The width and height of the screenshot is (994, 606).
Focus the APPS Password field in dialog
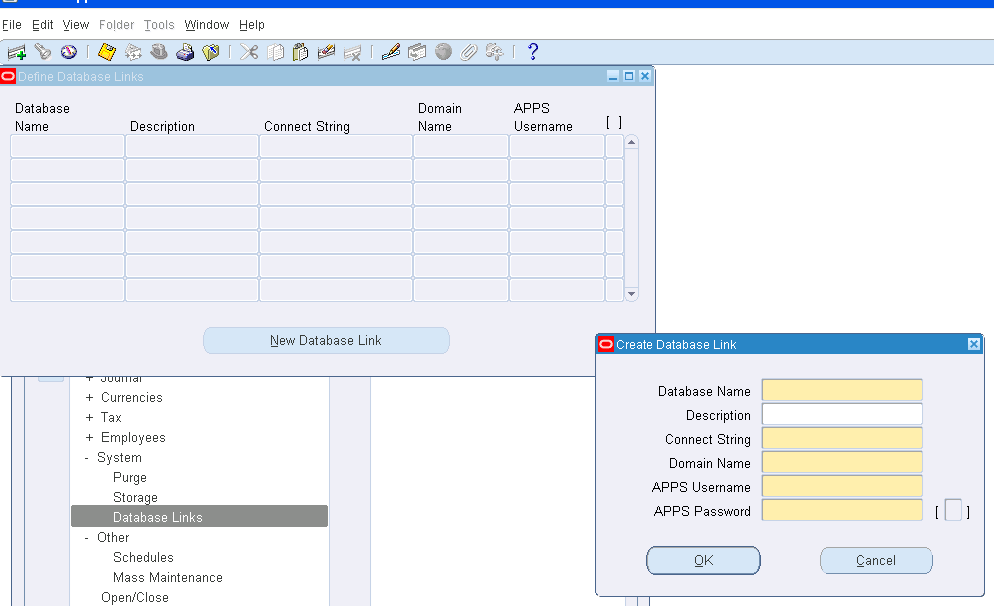(842, 510)
